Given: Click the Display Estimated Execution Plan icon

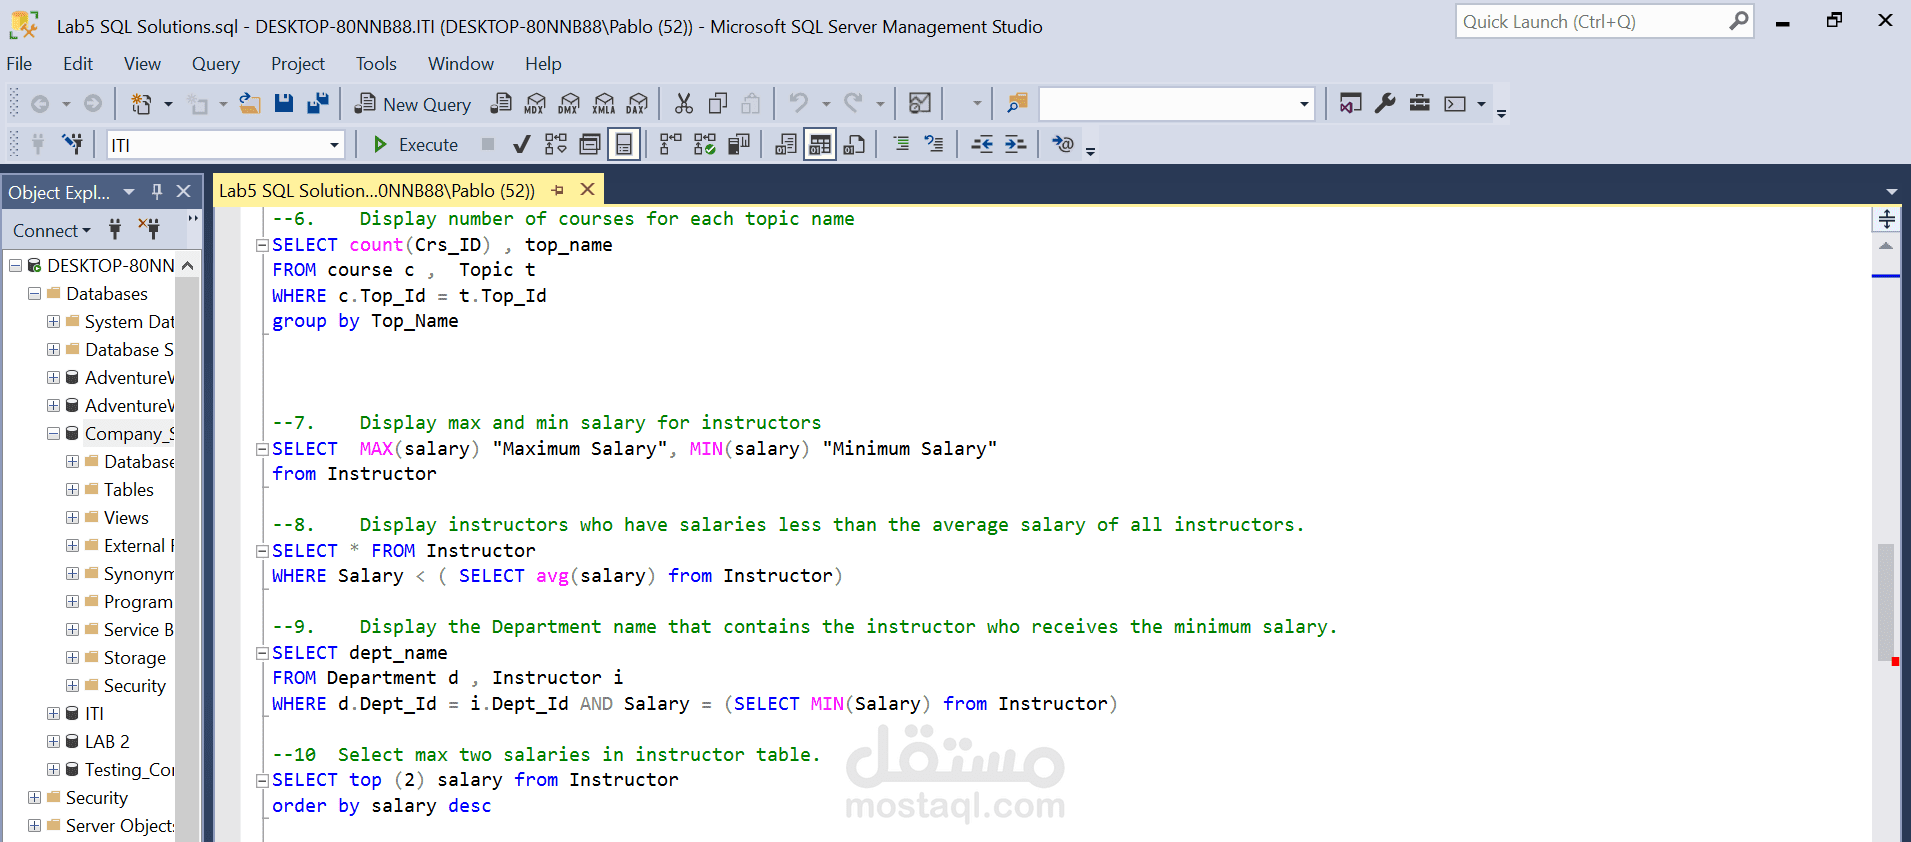Looking at the screenshot, I should (556, 145).
